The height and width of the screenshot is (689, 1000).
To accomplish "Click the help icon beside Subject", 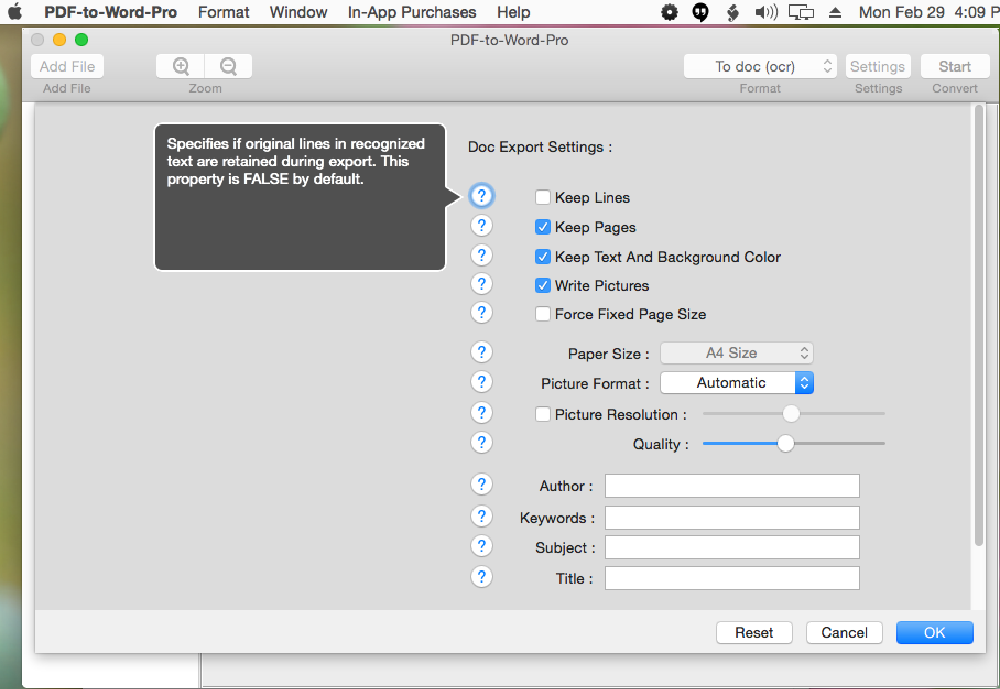I will 482,546.
